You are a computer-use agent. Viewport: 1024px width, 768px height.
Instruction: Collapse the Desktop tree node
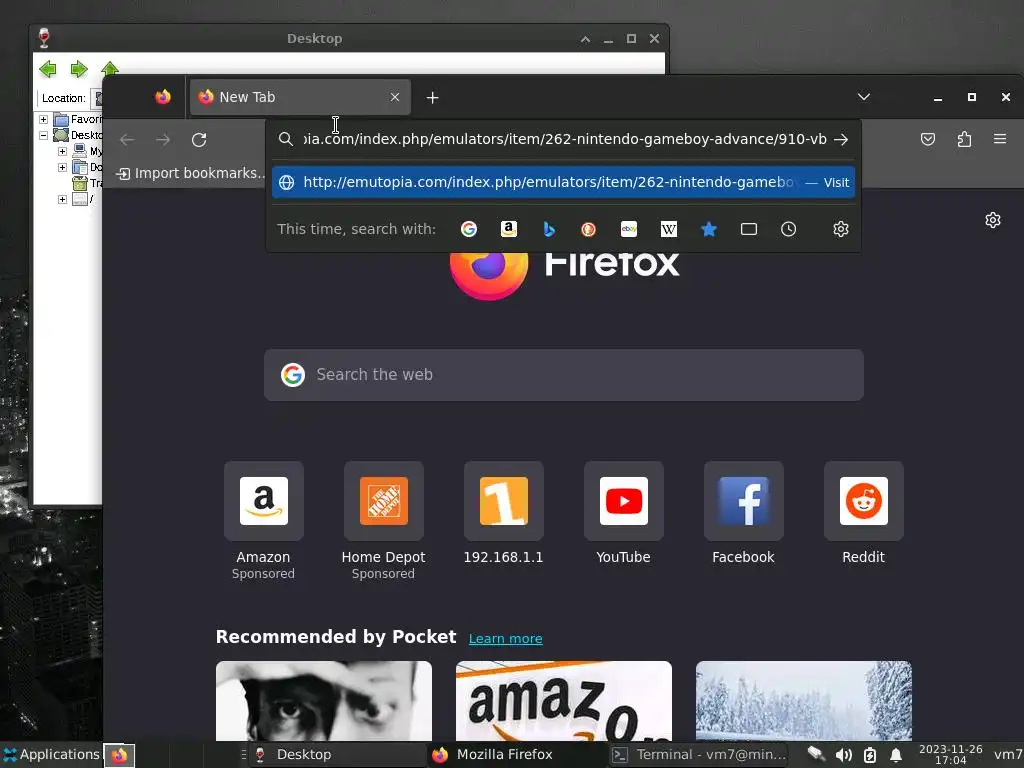43,135
